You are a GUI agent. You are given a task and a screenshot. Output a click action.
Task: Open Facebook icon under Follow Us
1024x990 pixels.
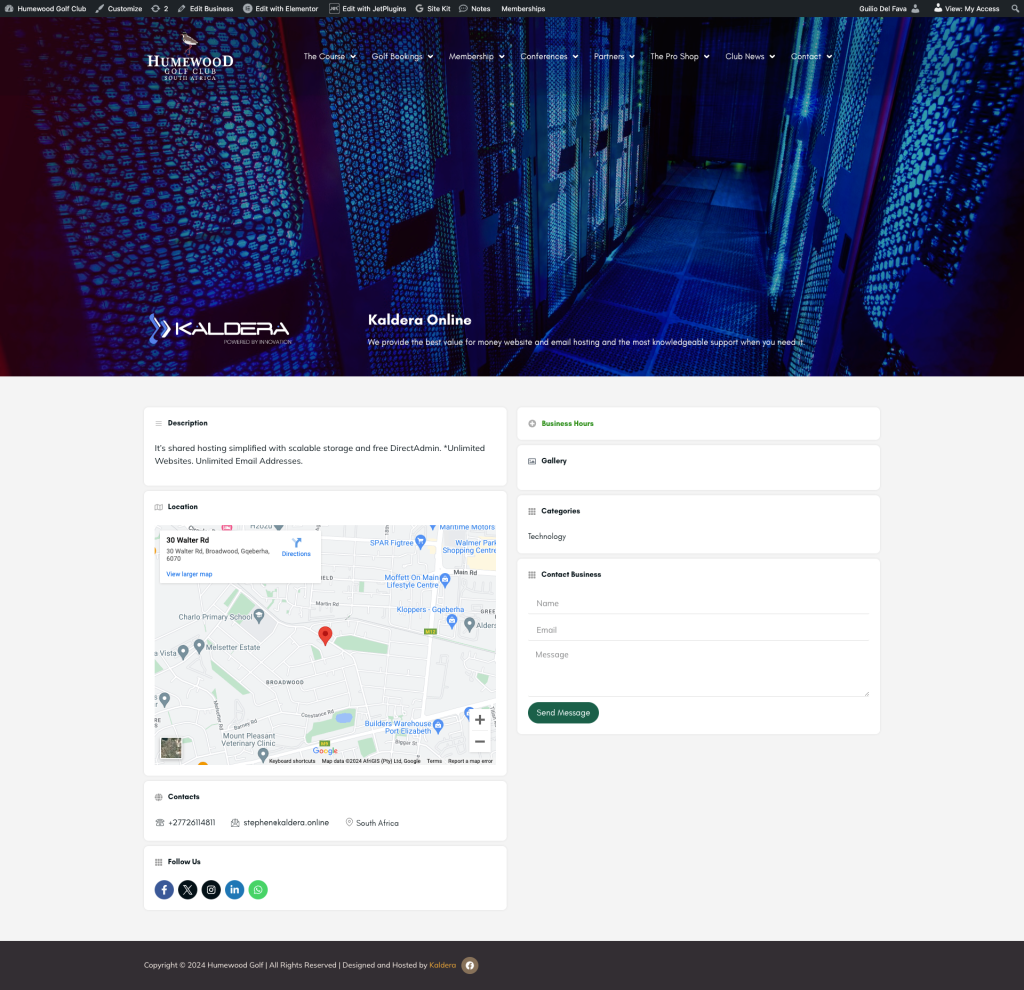(164, 889)
